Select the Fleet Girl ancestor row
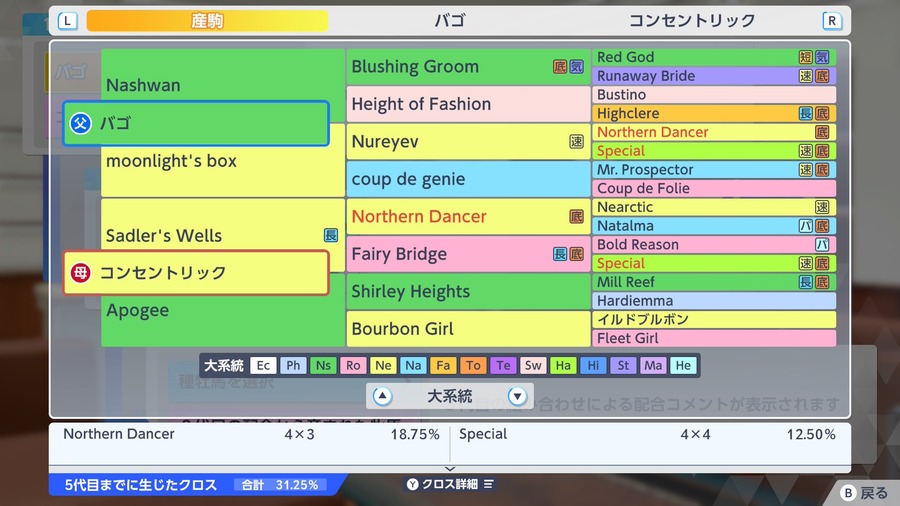This screenshot has width=900, height=506. point(713,338)
